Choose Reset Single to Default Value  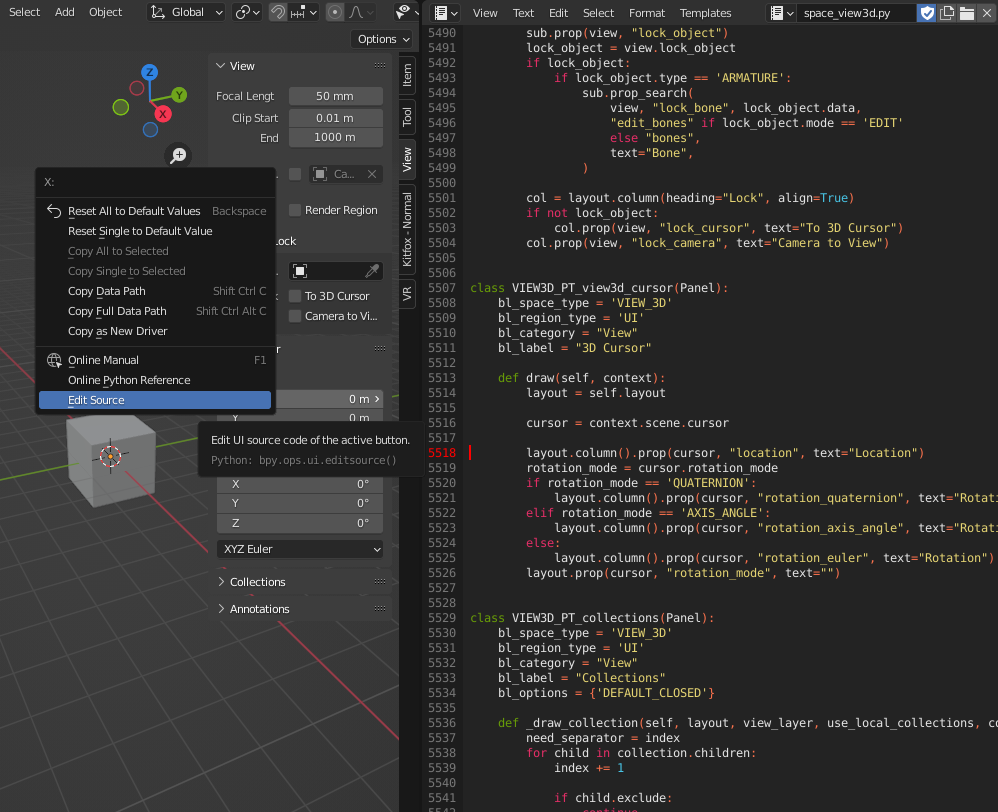click(155, 231)
